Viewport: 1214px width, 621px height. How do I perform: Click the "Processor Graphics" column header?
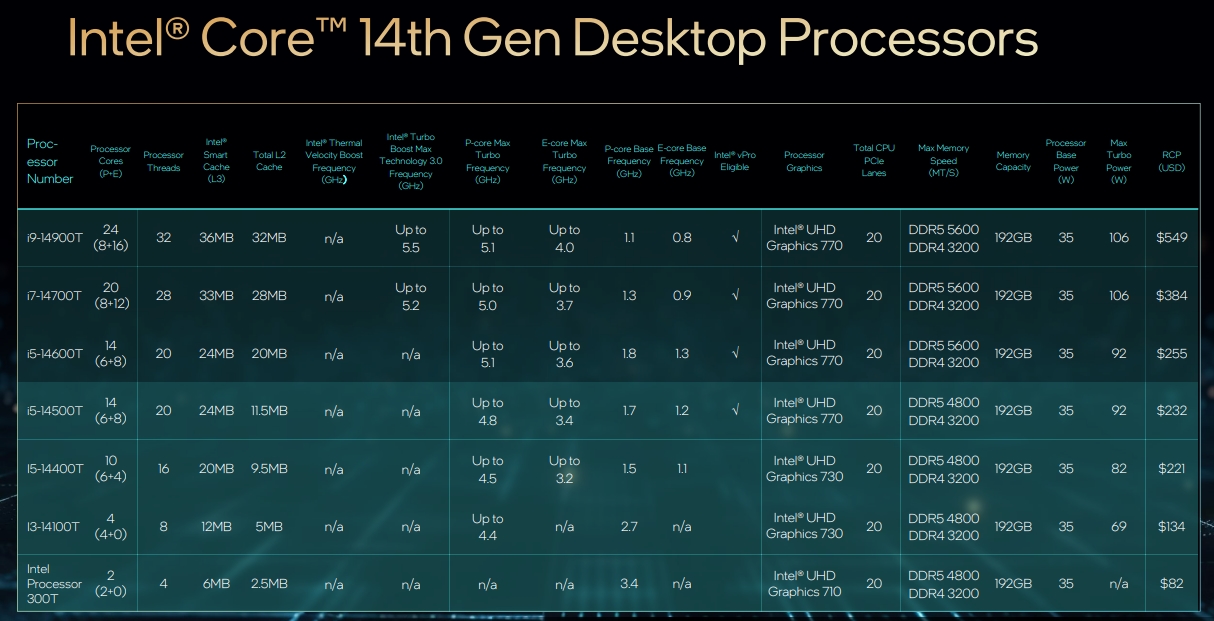804,161
